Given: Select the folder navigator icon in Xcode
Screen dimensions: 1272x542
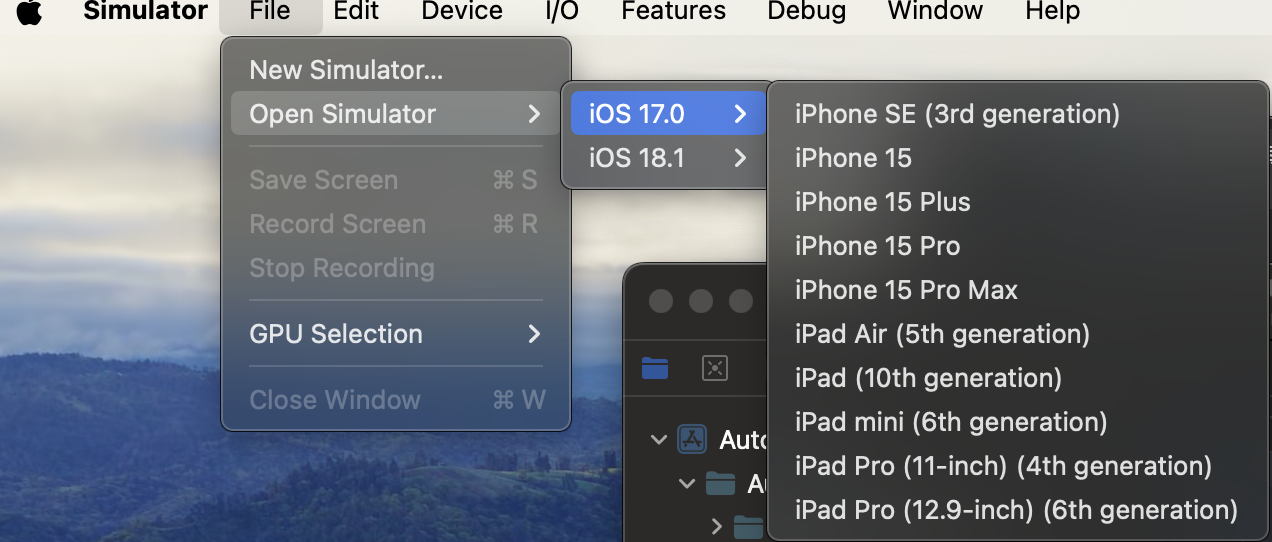Looking at the screenshot, I should tap(655, 368).
